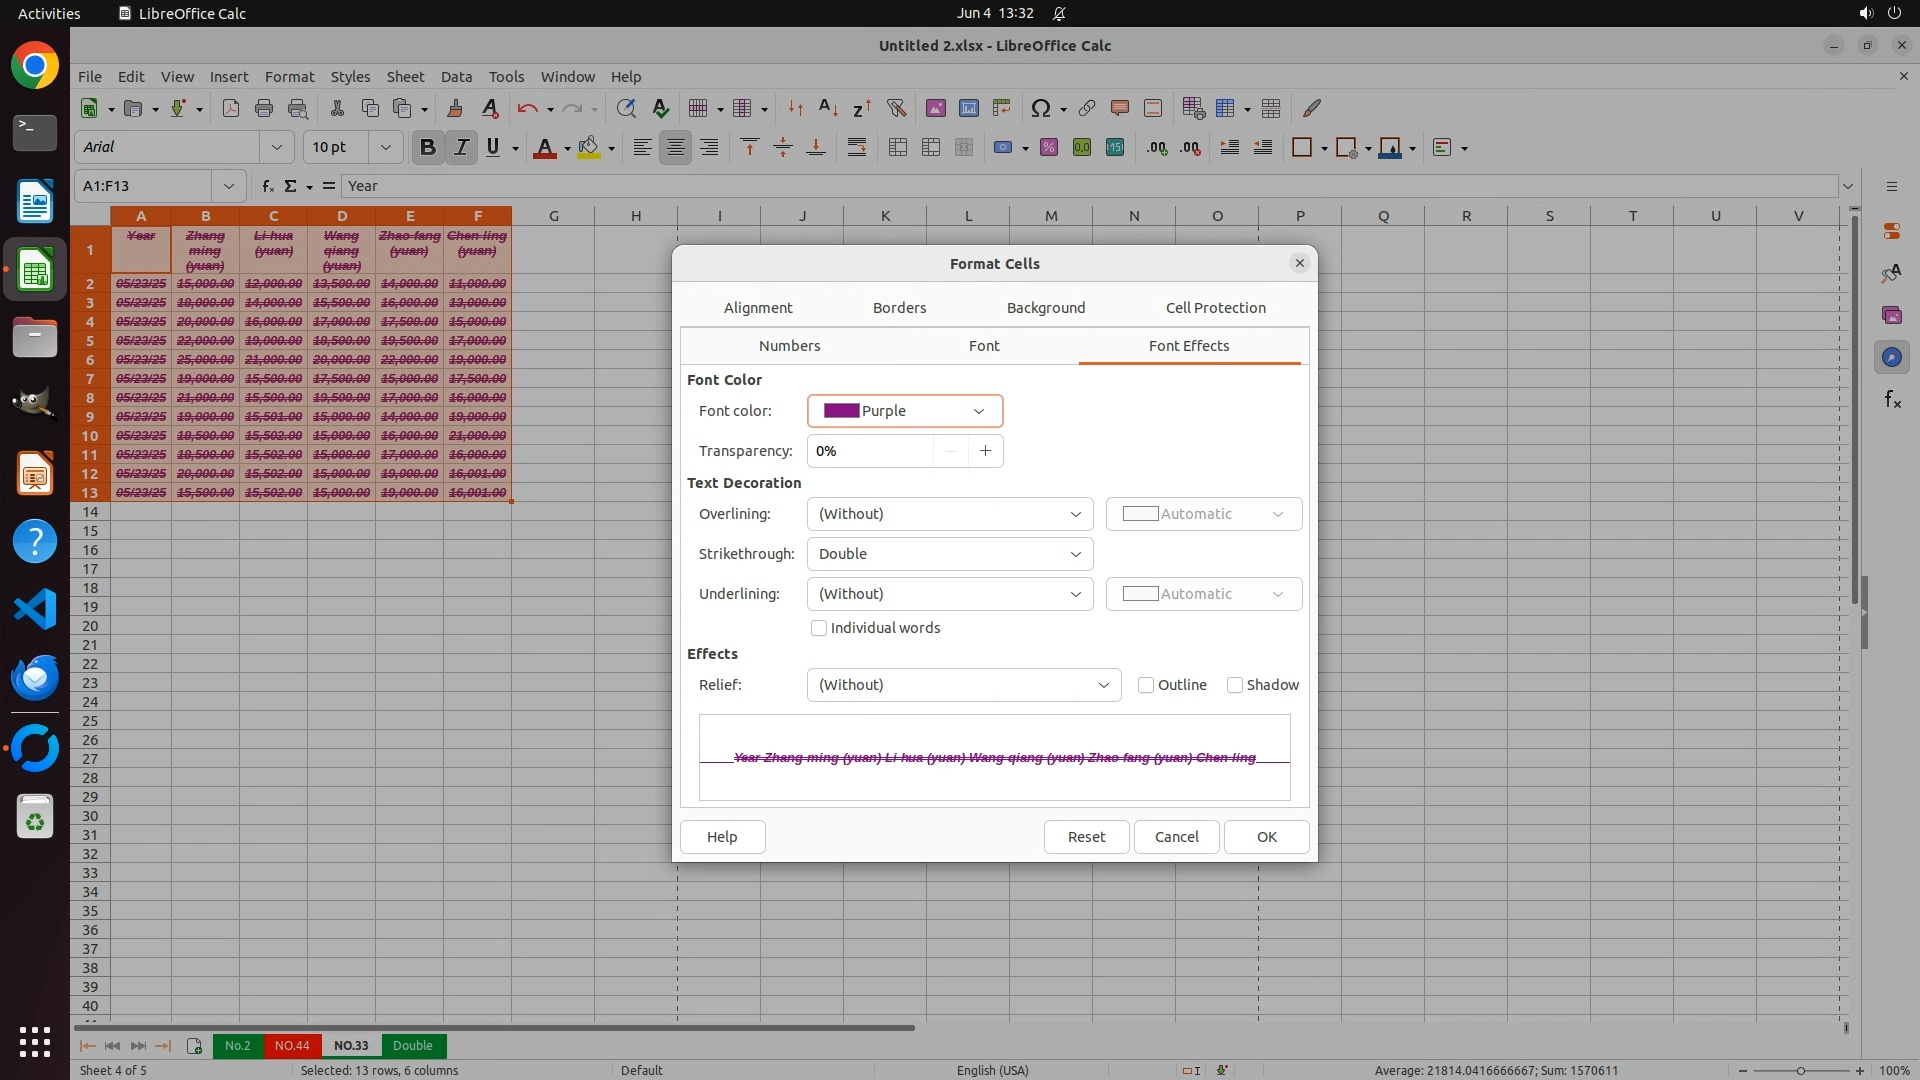Open the Alignment tab
Screen dimensions: 1920x1080
(758, 308)
